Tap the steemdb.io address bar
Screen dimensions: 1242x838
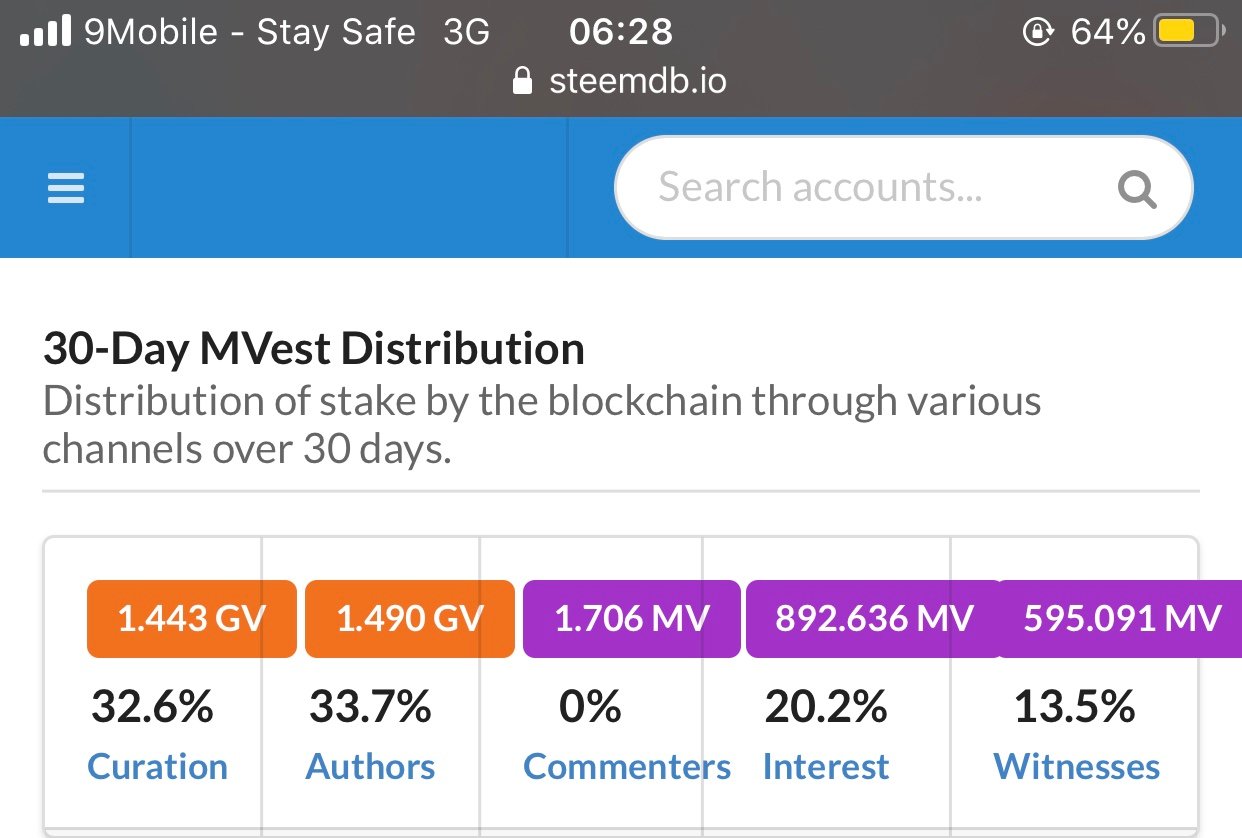click(x=620, y=80)
